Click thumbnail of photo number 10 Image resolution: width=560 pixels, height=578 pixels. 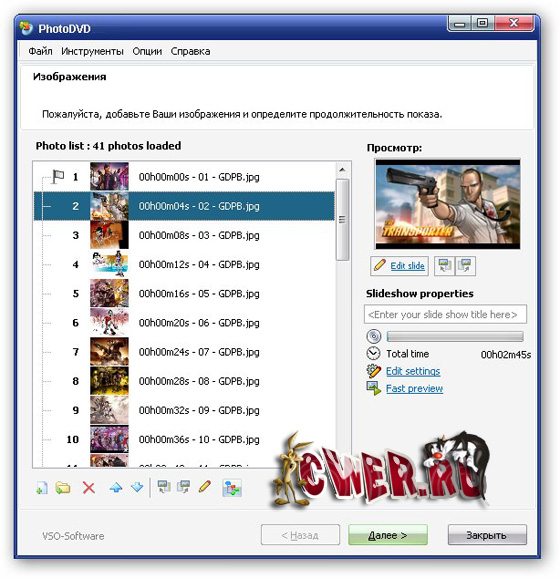[x=109, y=439]
